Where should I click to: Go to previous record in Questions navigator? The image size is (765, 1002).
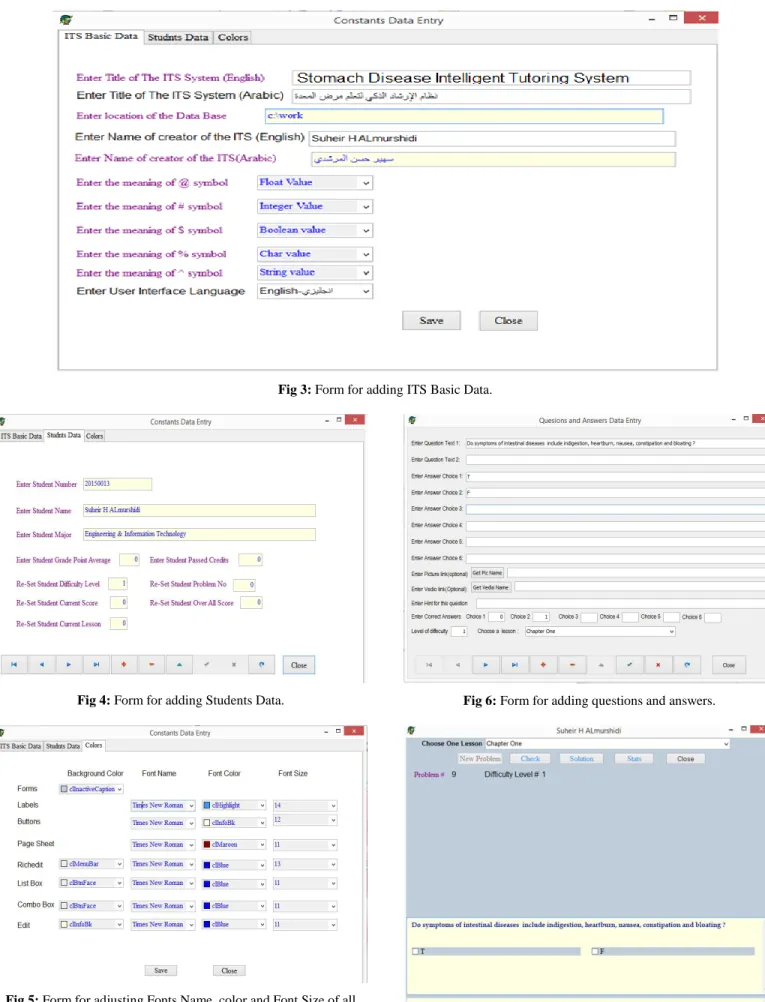[458, 665]
